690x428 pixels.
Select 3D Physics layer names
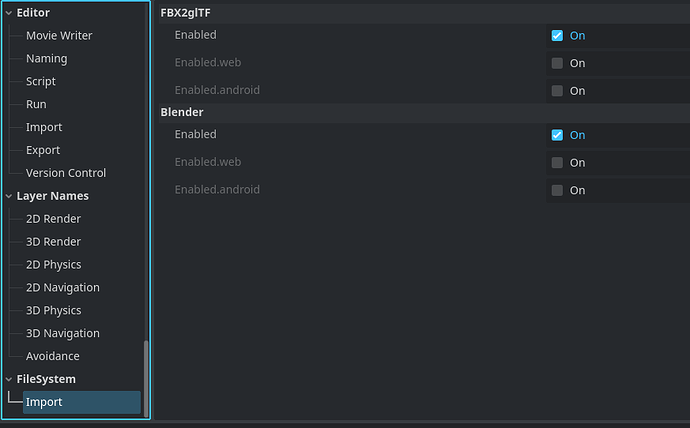point(54,311)
